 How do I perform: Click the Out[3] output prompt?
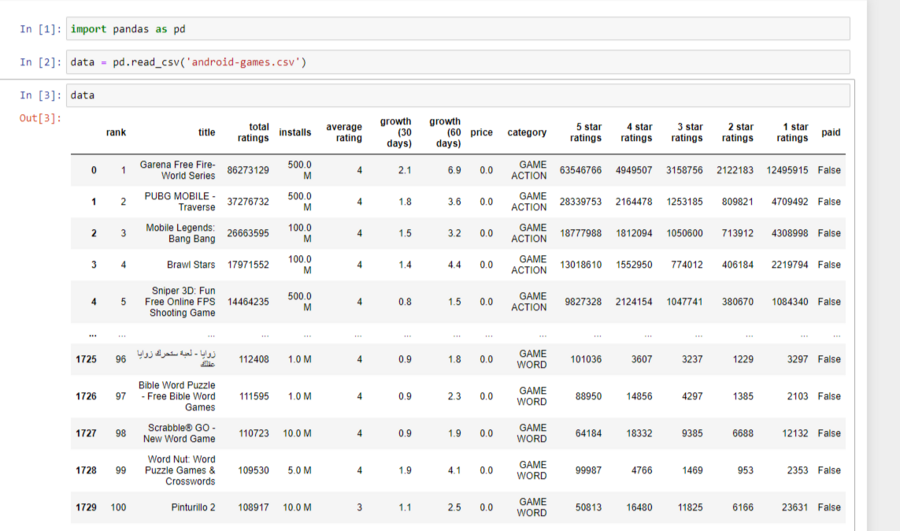click(x=40, y=118)
